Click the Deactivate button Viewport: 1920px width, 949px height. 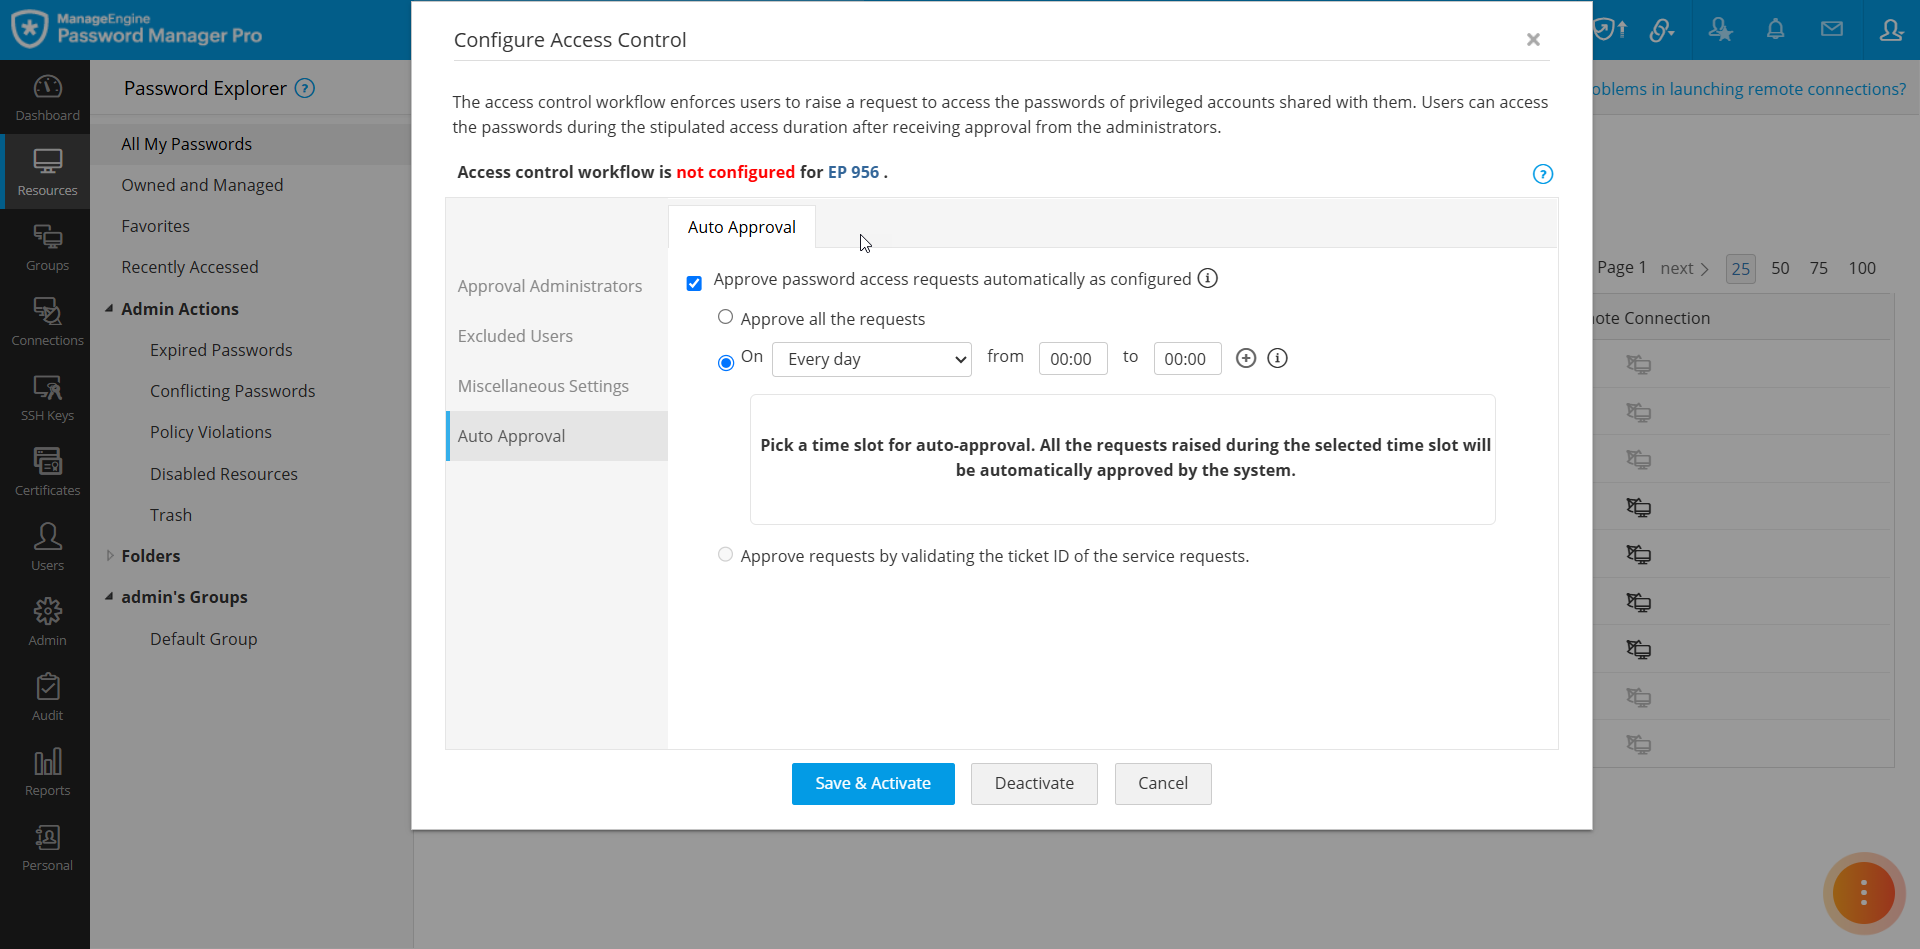[1034, 783]
